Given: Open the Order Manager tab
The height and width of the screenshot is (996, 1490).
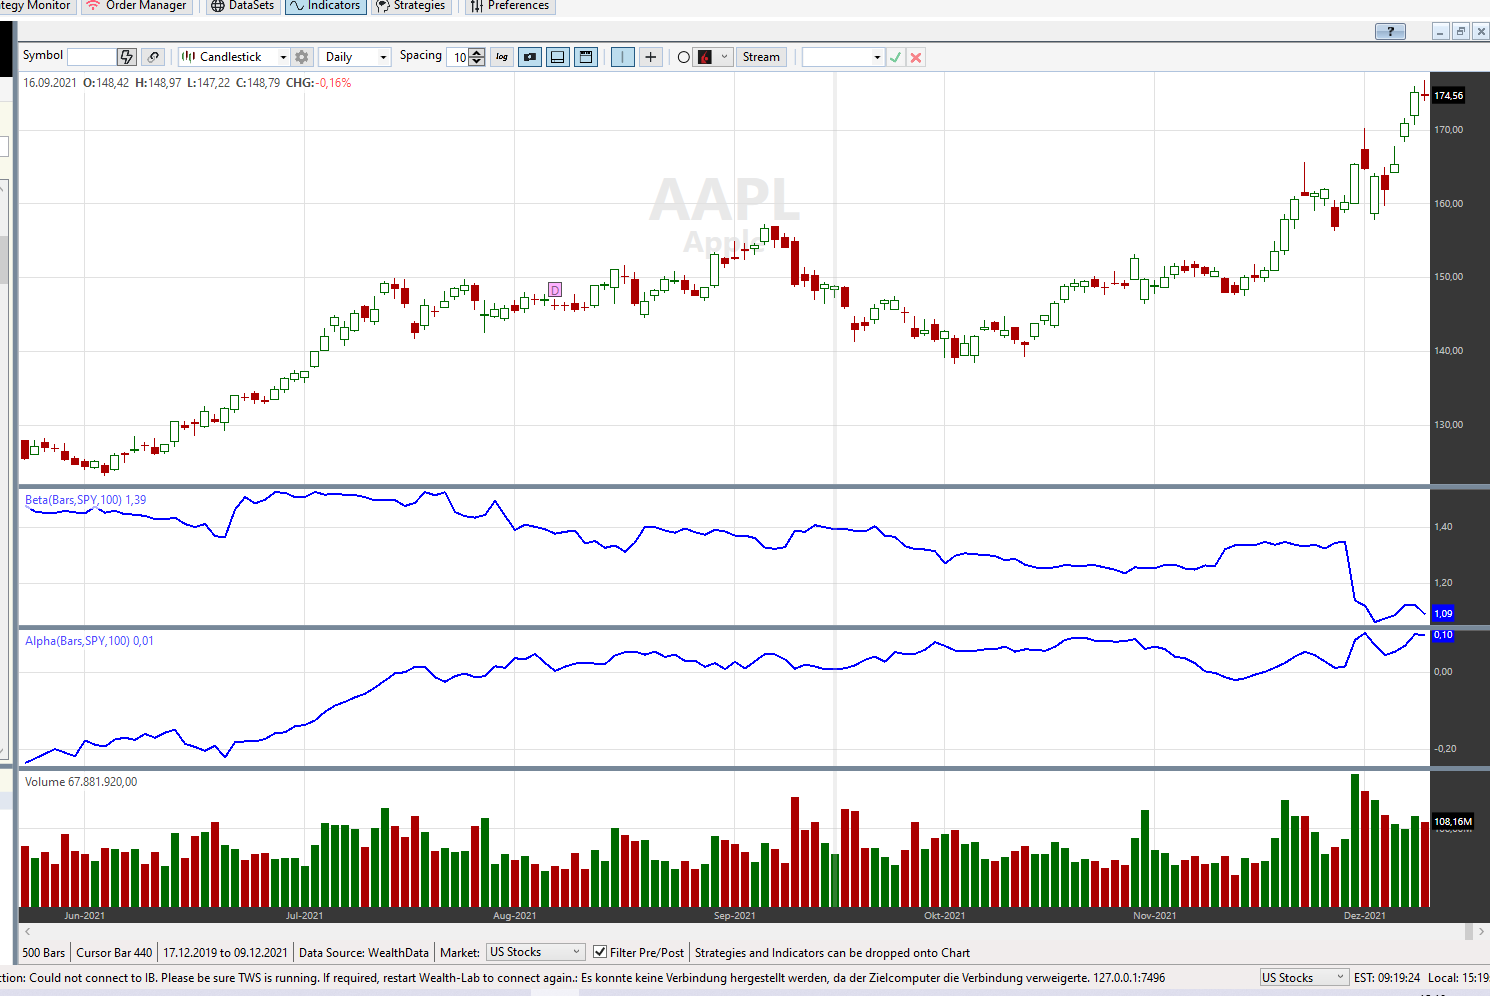Looking at the screenshot, I should pyautogui.click(x=136, y=6).
